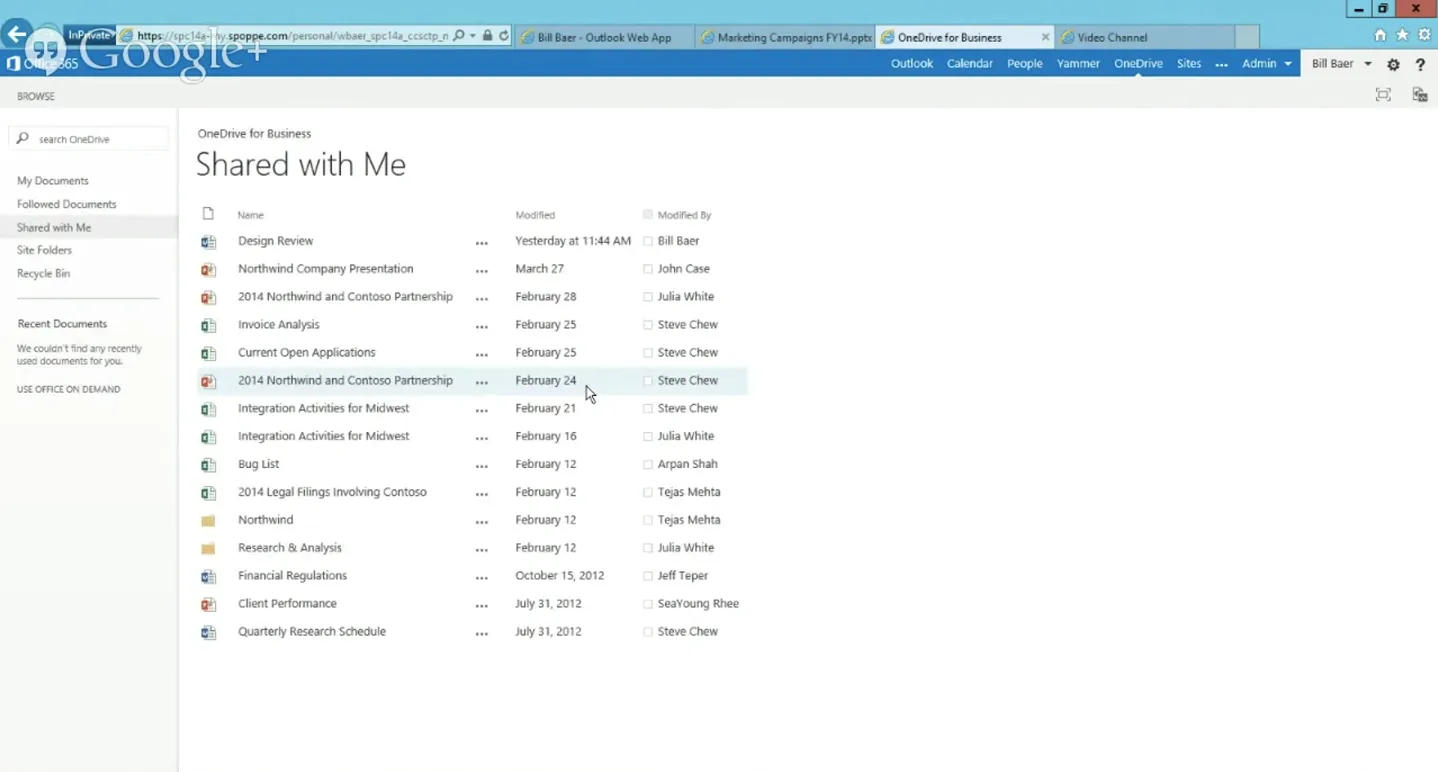Click the browser back arrow button

tap(16, 34)
